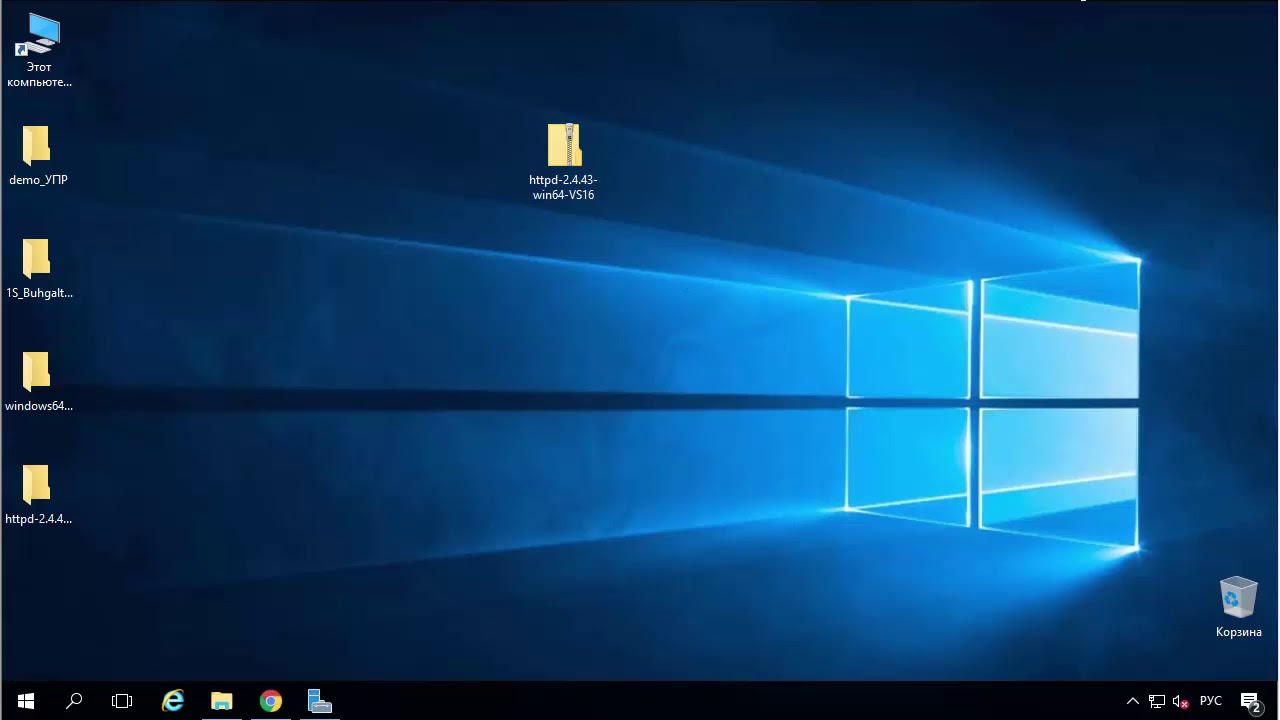Select the httpd-2.4.43-win64-VS16 zip archive
This screenshot has width=1280, height=720.
pos(563,162)
